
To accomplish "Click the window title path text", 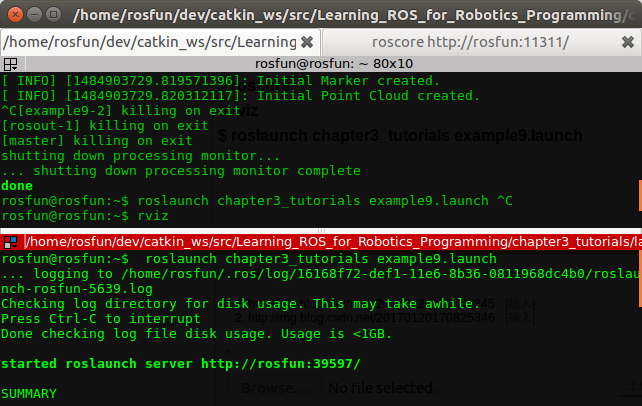I will click(354, 15).
